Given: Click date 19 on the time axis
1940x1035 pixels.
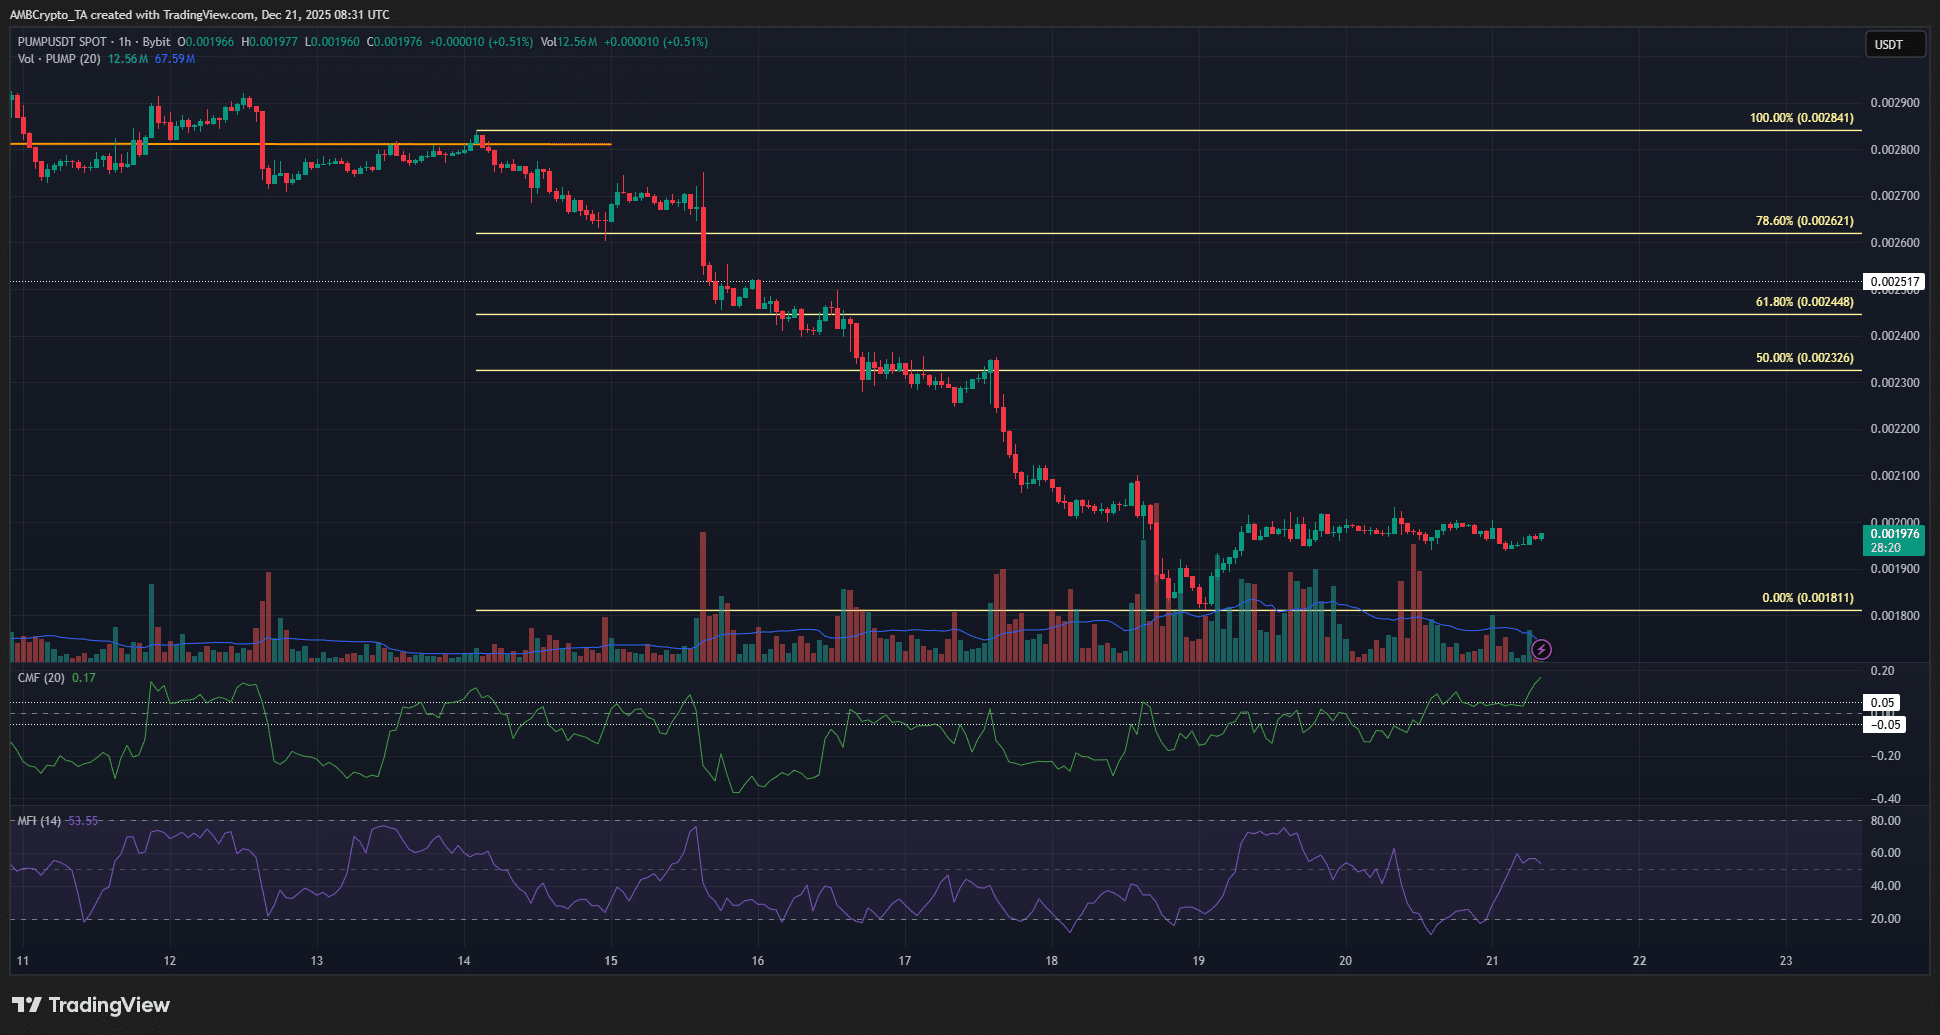Looking at the screenshot, I should coord(1198,961).
